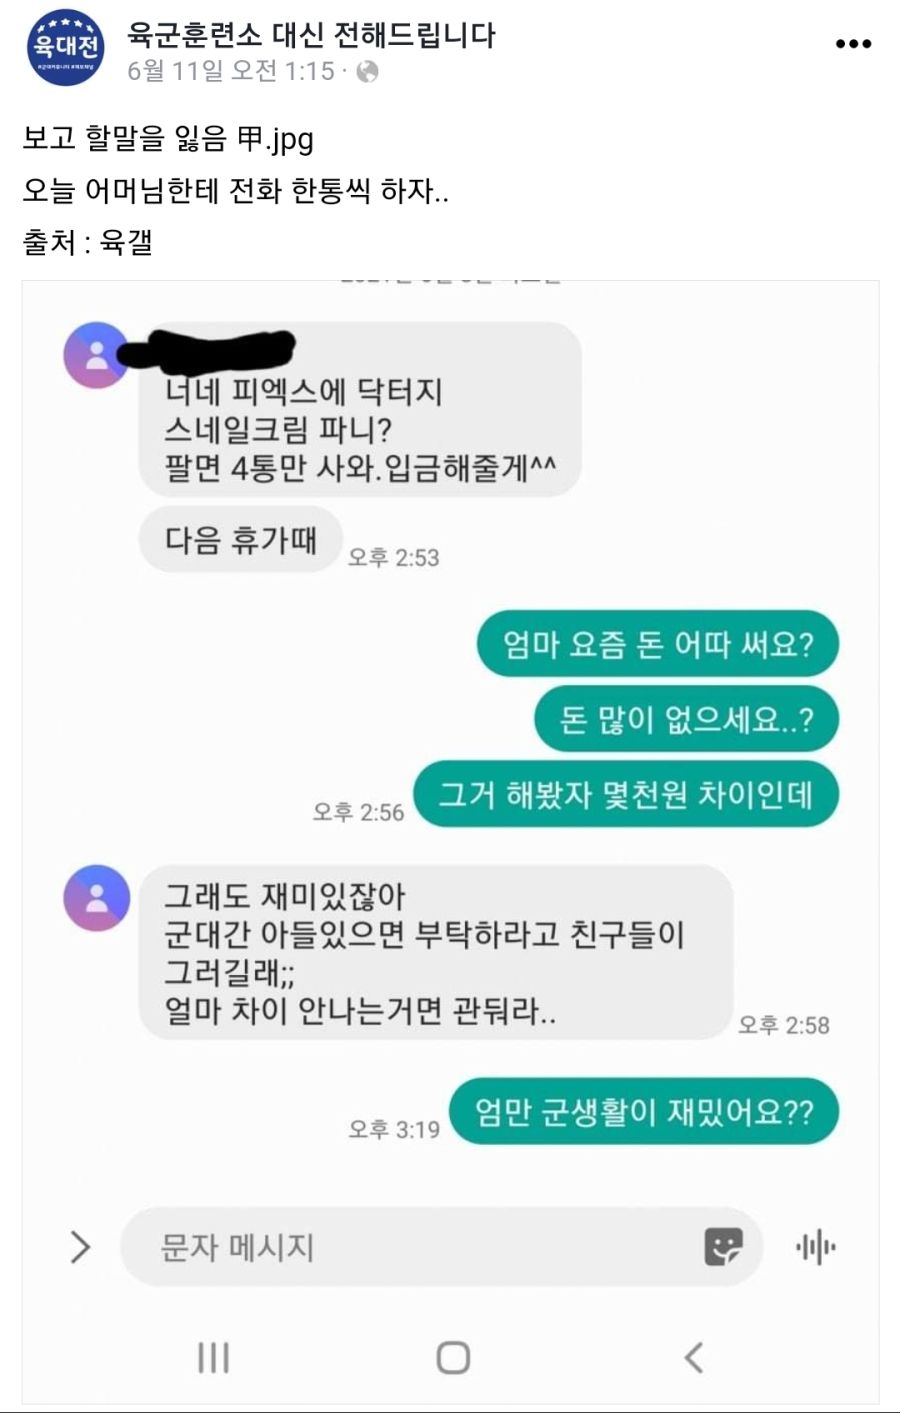Tap the Android back navigation arrow

coord(694,1357)
